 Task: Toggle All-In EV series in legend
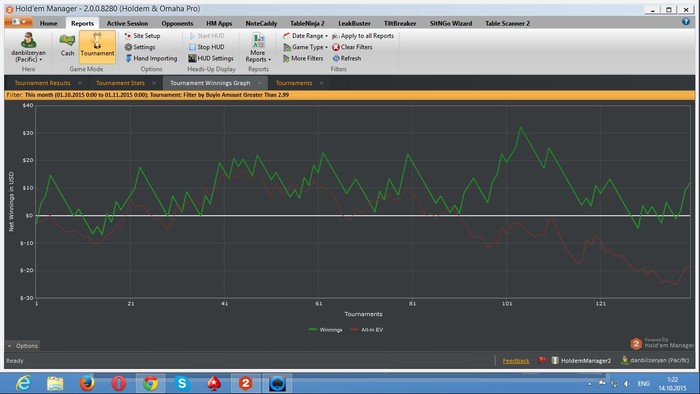point(367,330)
